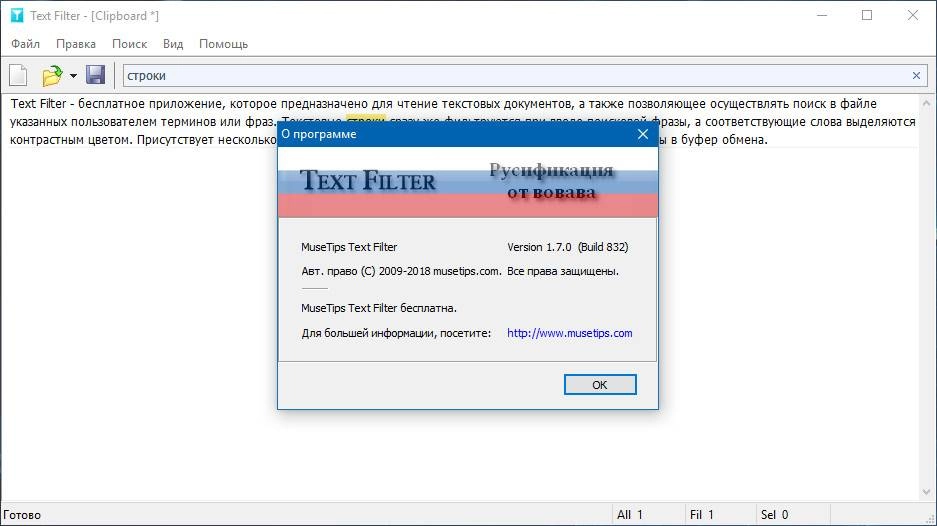Open the Вид menu
This screenshot has width=937, height=526.
click(173, 44)
